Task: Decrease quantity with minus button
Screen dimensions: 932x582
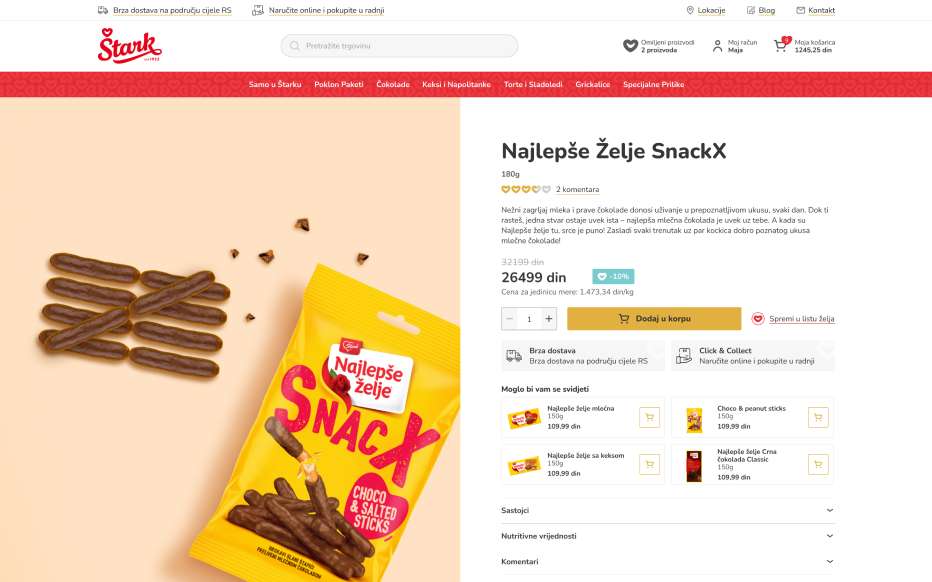Action: pyautogui.click(x=509, y=319)
